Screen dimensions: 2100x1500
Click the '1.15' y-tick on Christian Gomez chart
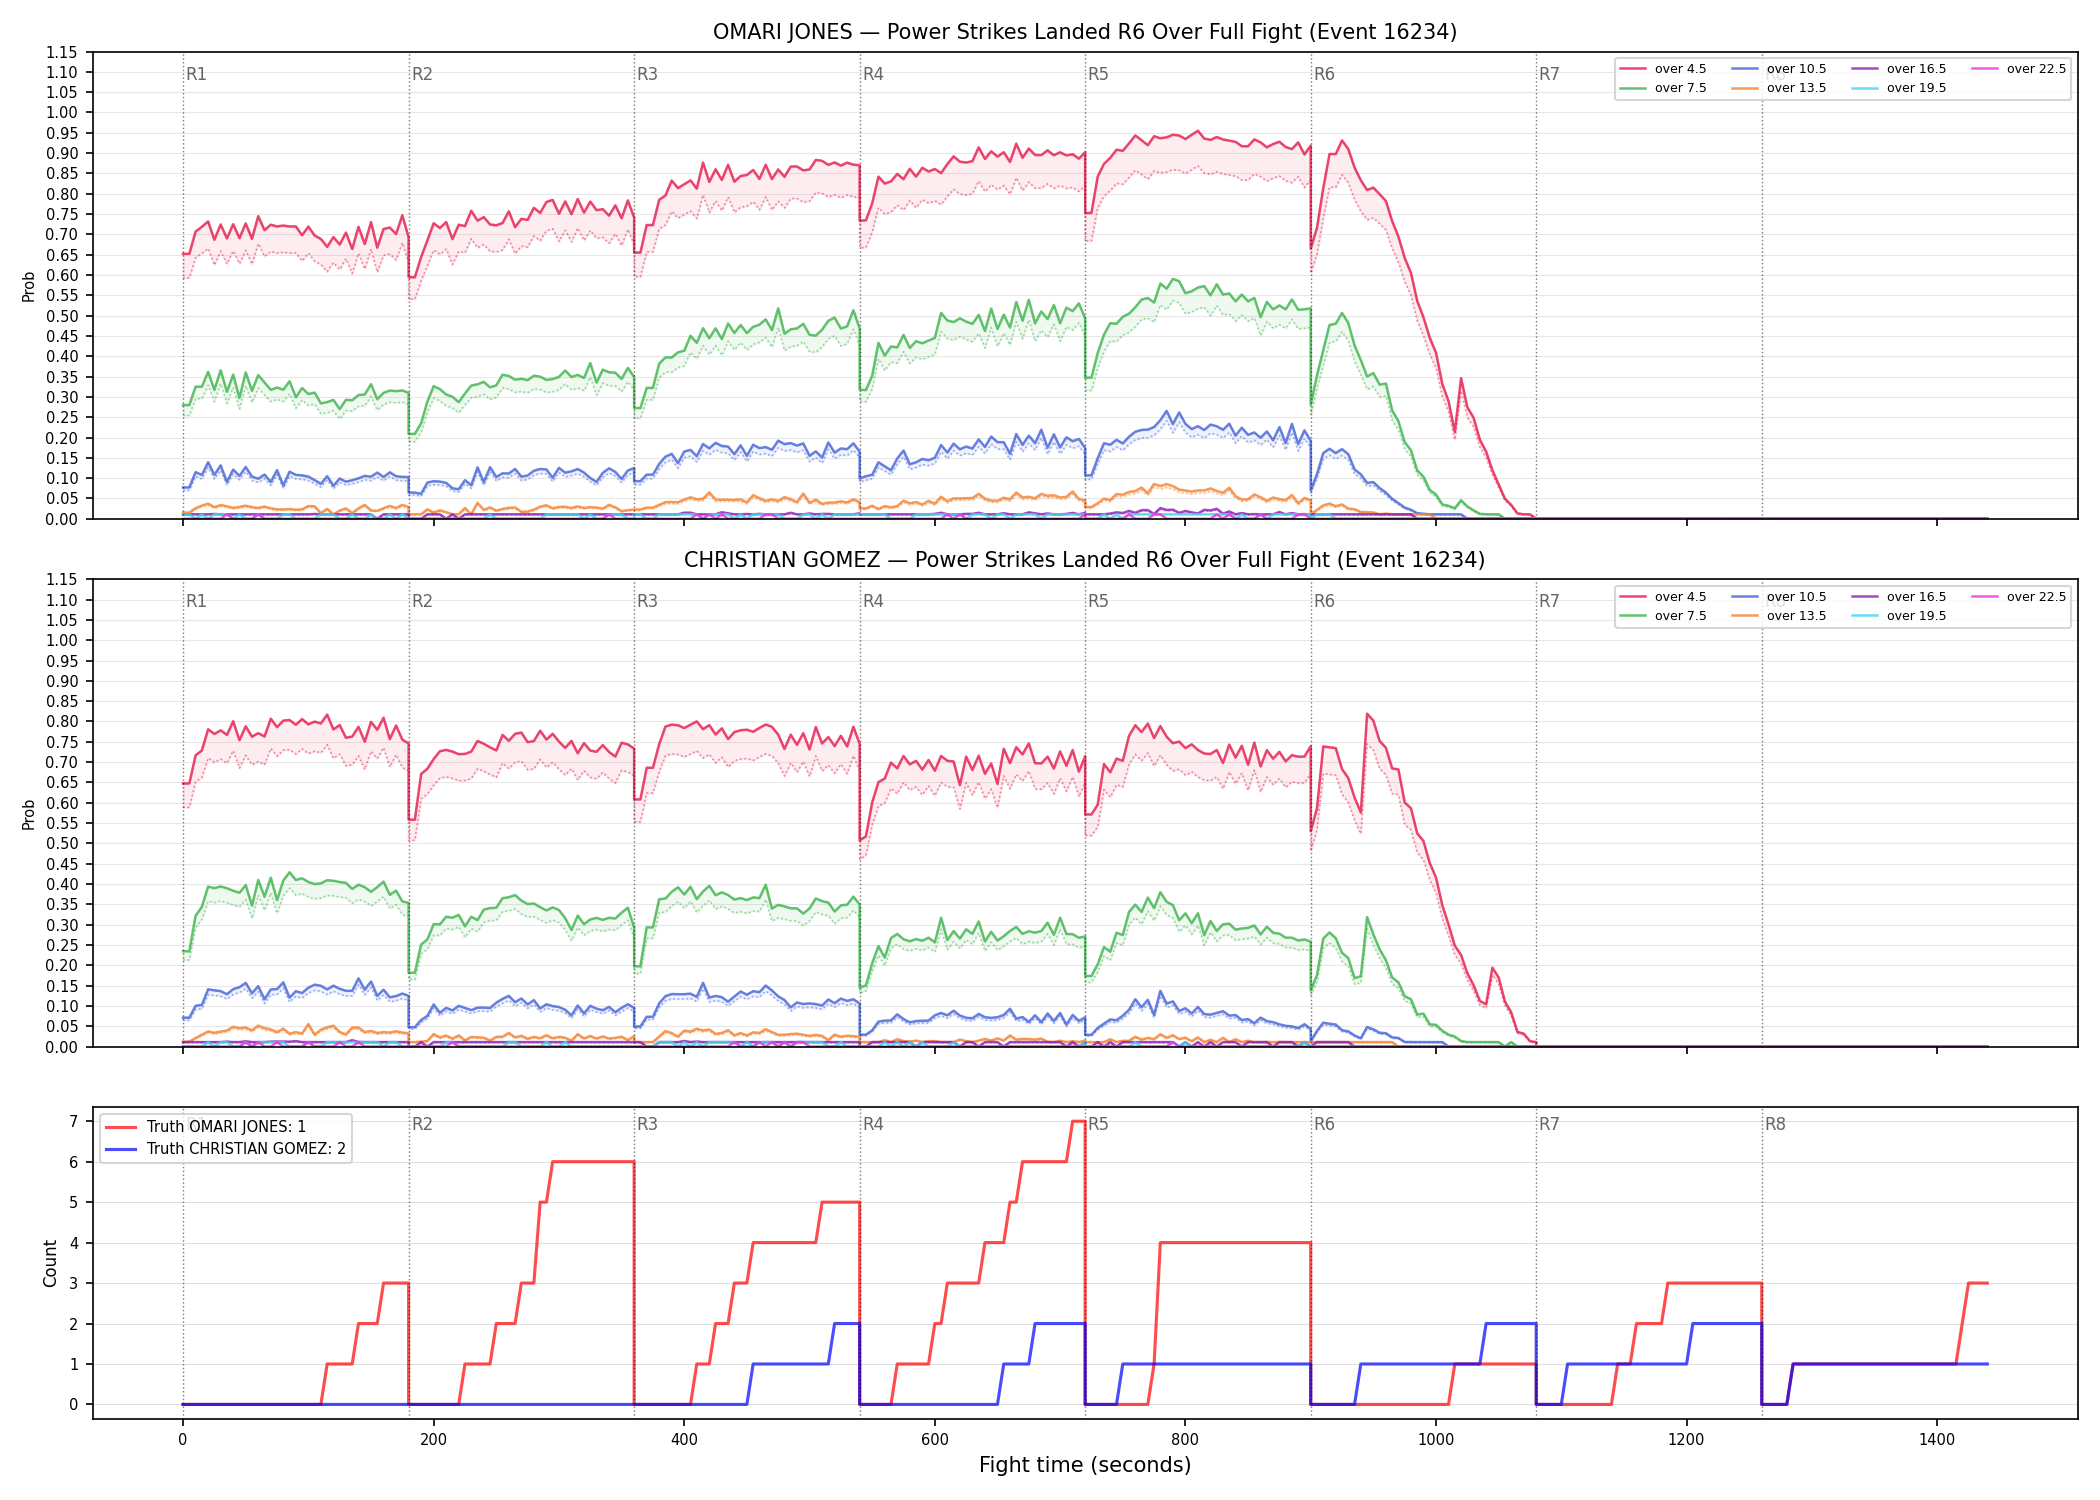pyautogui.click(x=61, y=580)
